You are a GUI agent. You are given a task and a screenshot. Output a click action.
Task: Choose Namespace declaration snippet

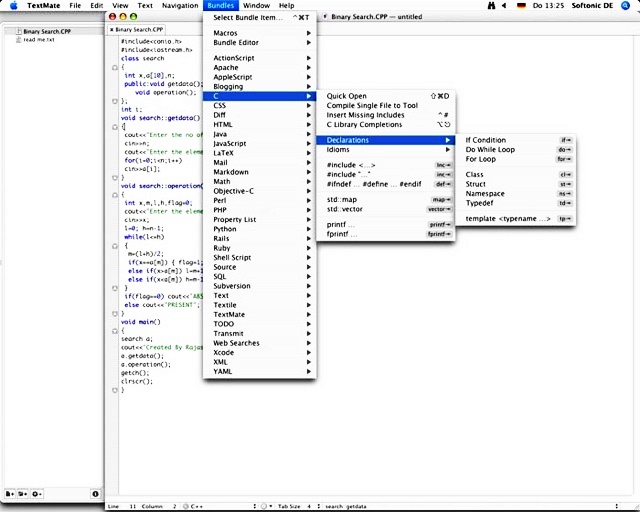pos(516,194)
